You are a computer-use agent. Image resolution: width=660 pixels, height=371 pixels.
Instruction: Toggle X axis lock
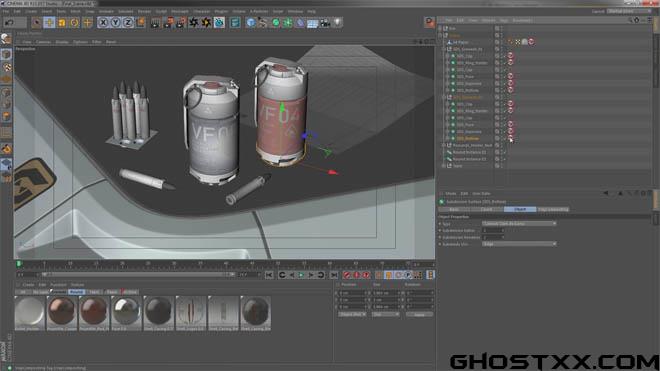tap(103, 23)
